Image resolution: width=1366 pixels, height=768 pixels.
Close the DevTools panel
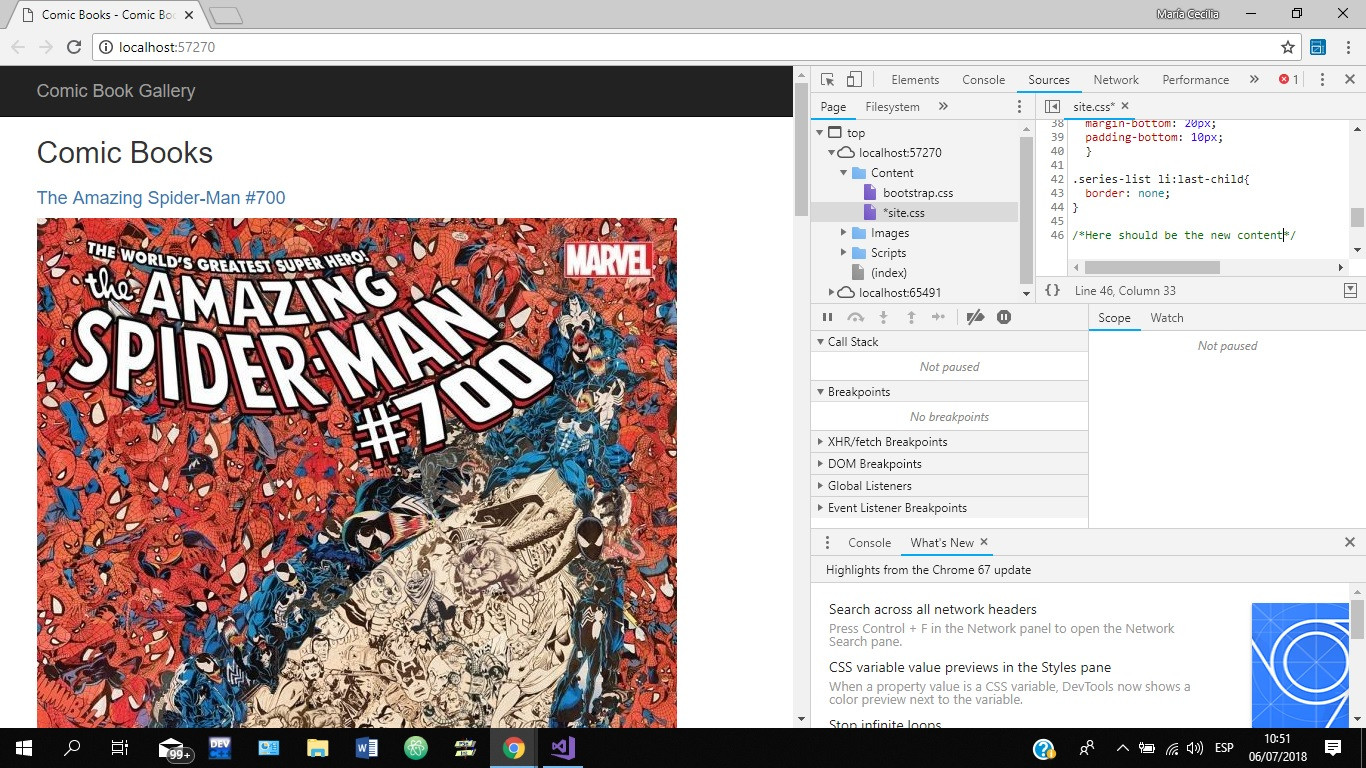pyautogui.click(x=1348, y=80)
